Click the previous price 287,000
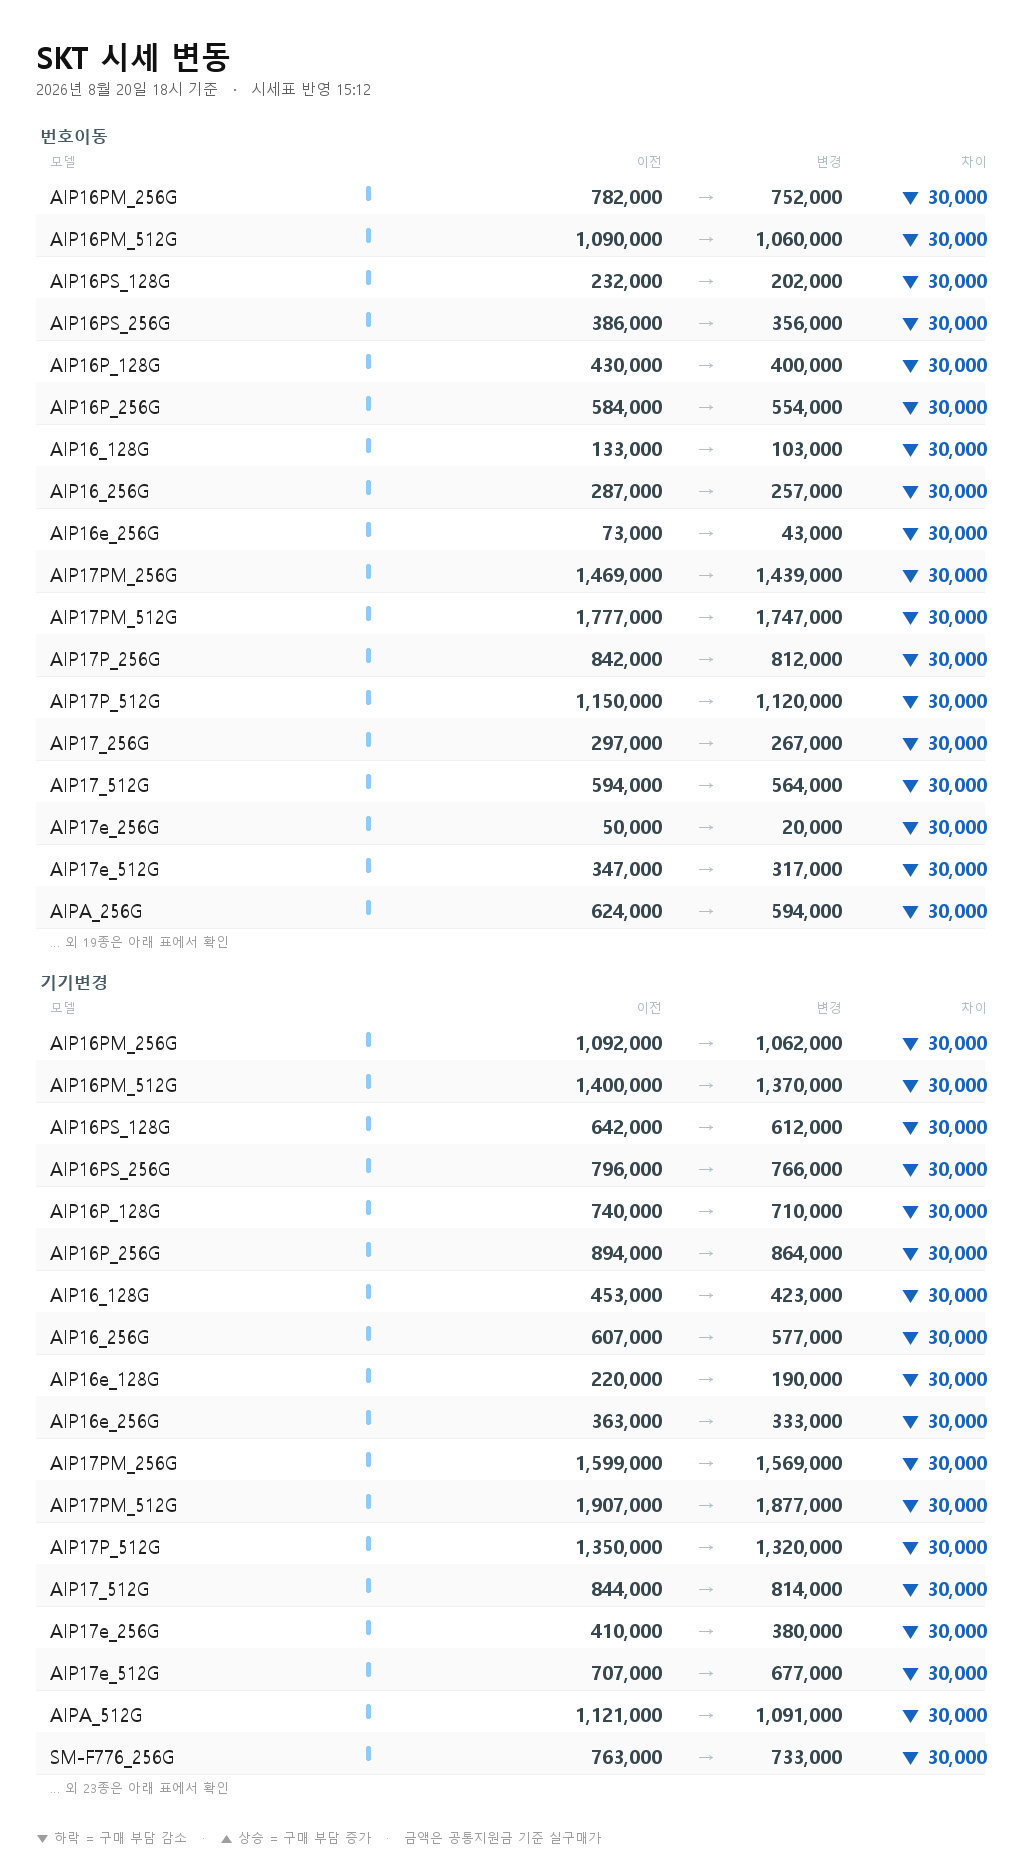Viewport: 1020px width, 1876px height. point(627,492)
